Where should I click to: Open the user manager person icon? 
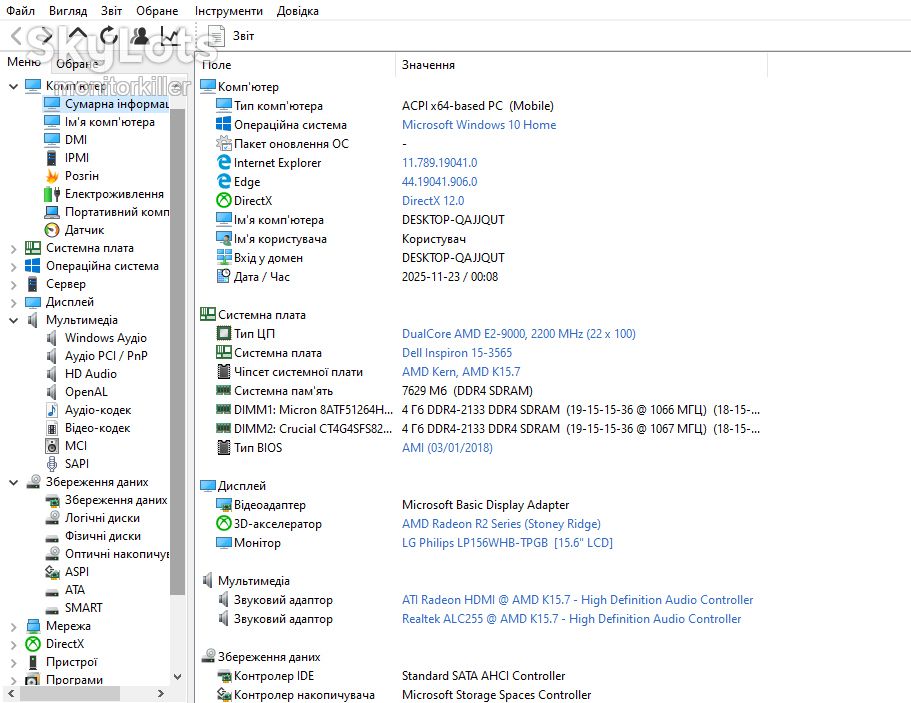pyautogui.click(x=139, y=36)
